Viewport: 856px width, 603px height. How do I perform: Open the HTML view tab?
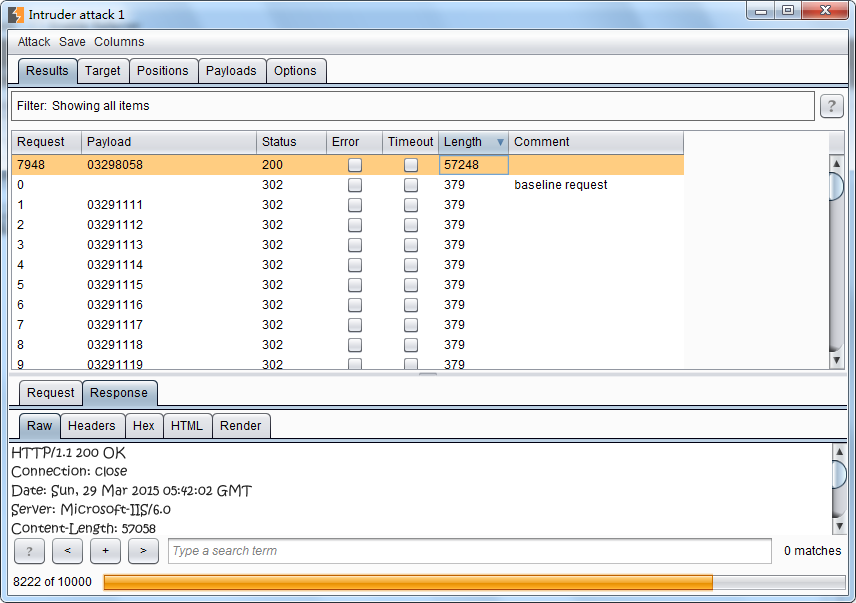(187, 426)
